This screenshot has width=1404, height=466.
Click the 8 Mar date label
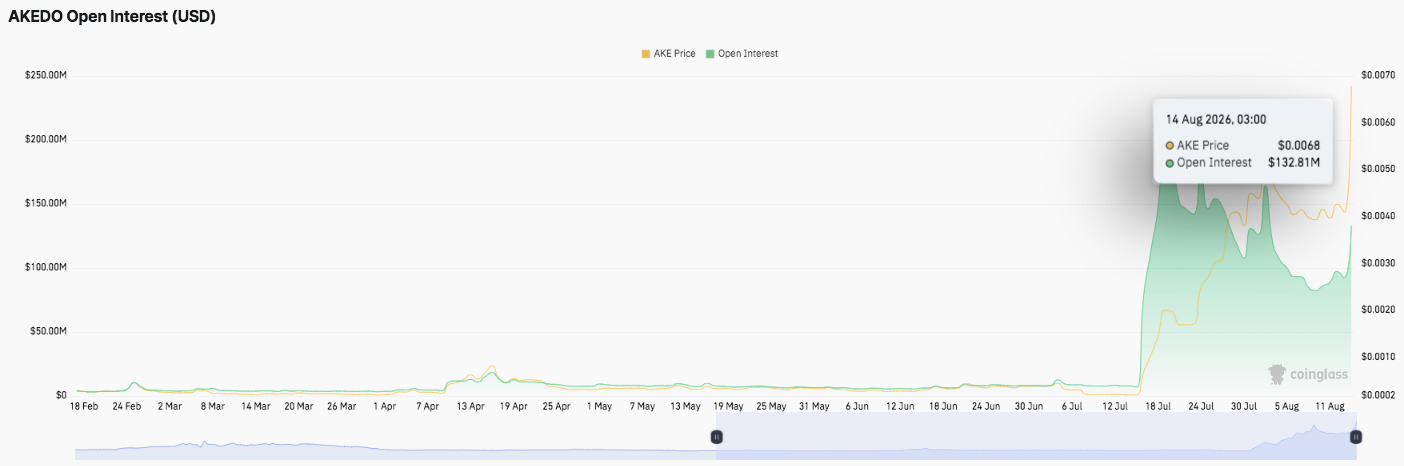click(x=213, y=407)
